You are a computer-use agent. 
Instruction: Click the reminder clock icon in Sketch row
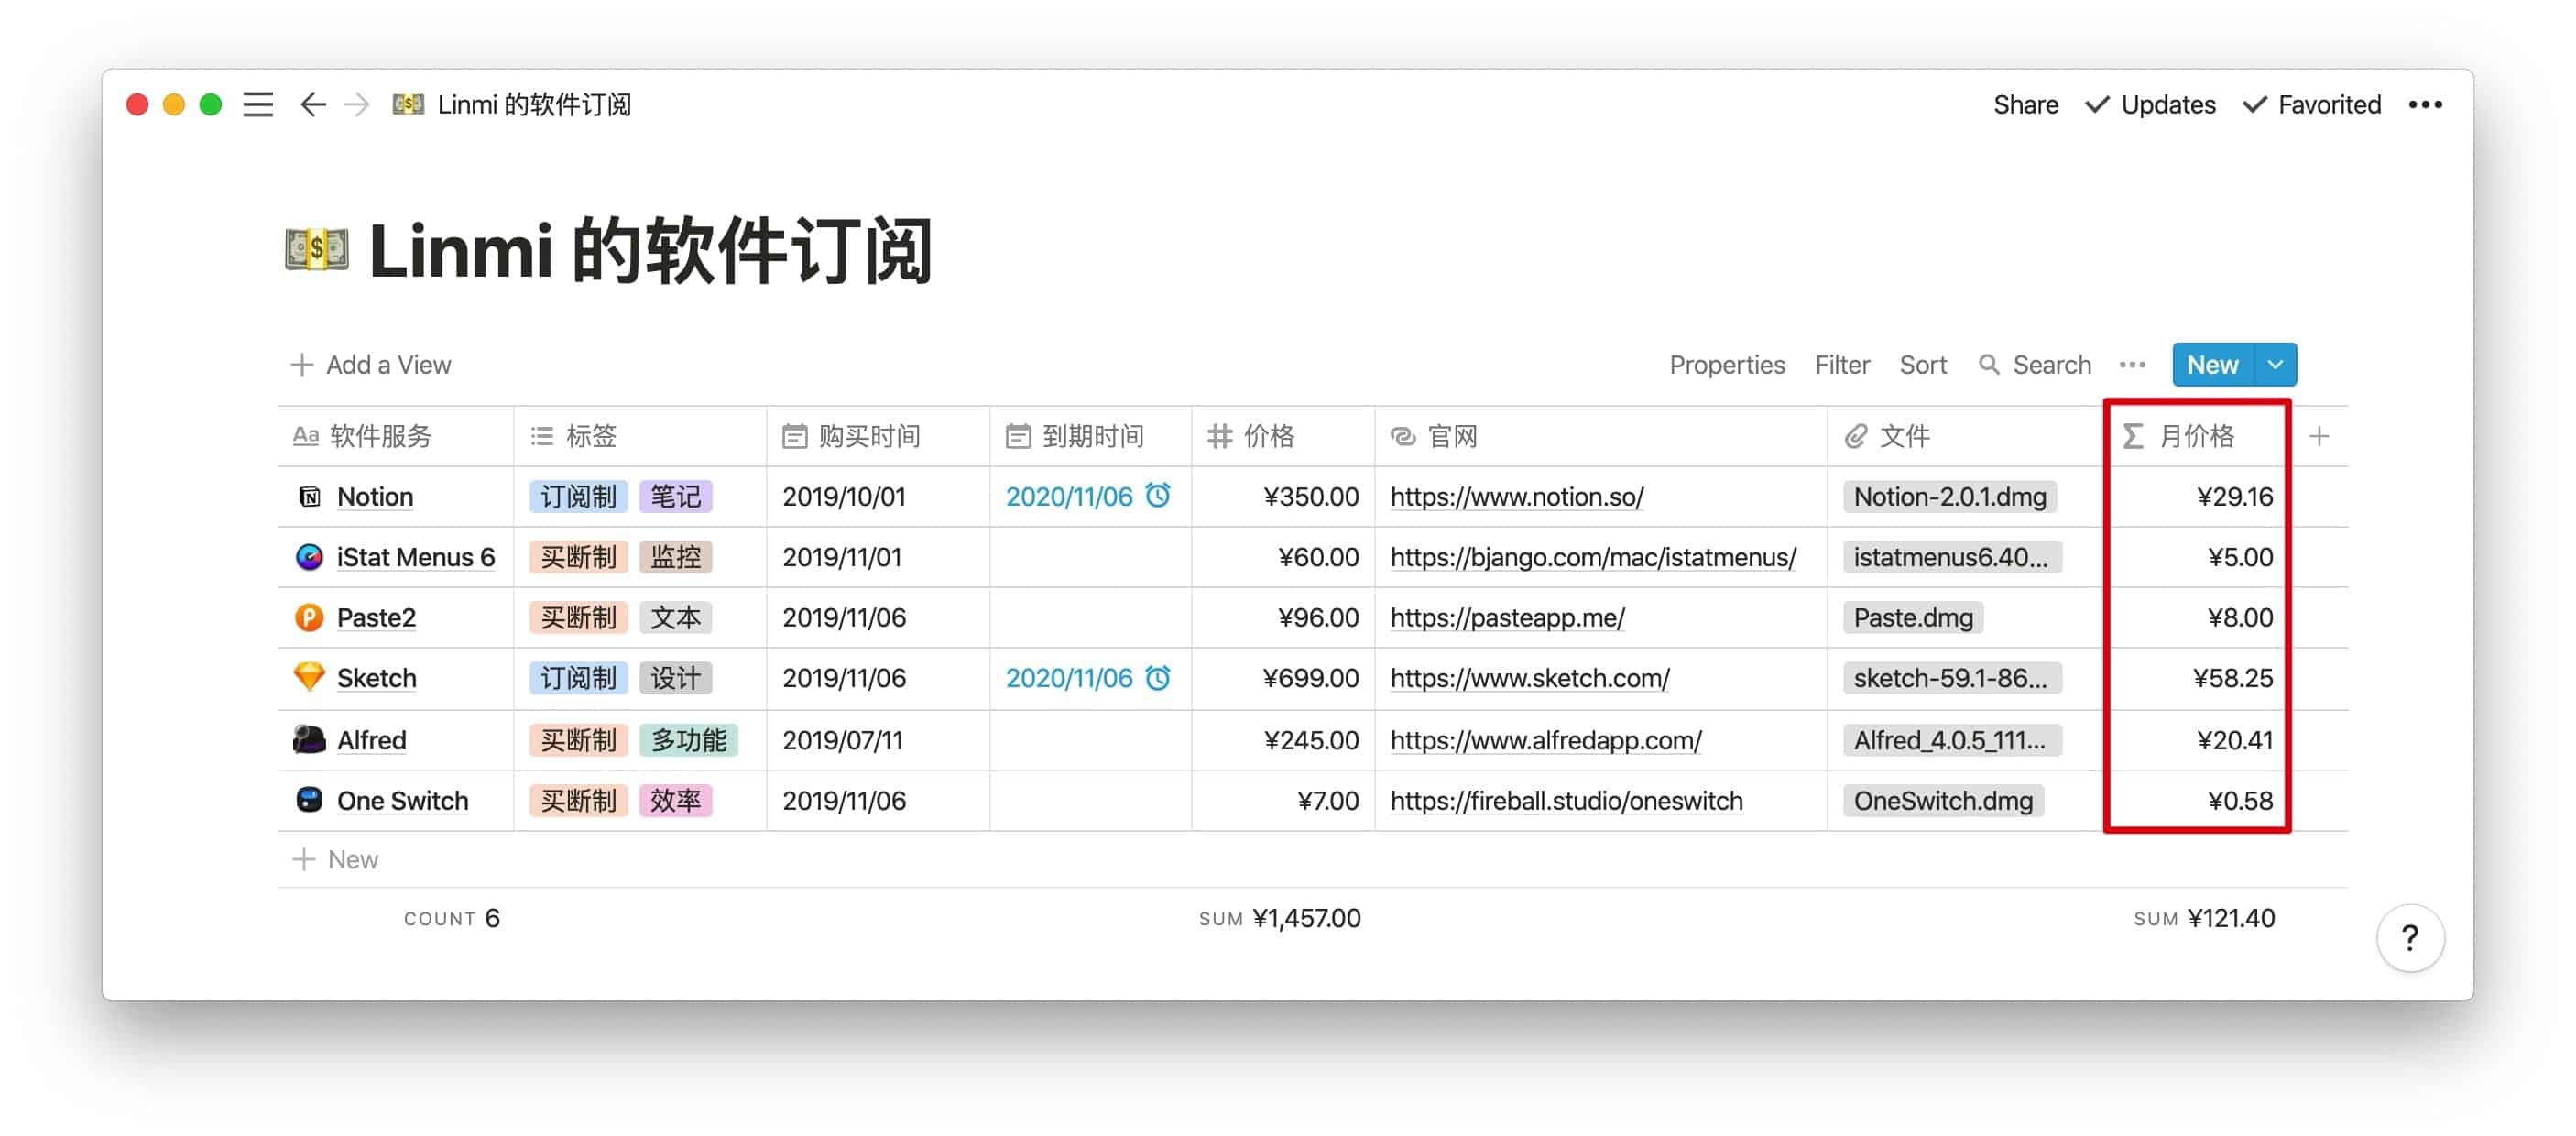1158,678
